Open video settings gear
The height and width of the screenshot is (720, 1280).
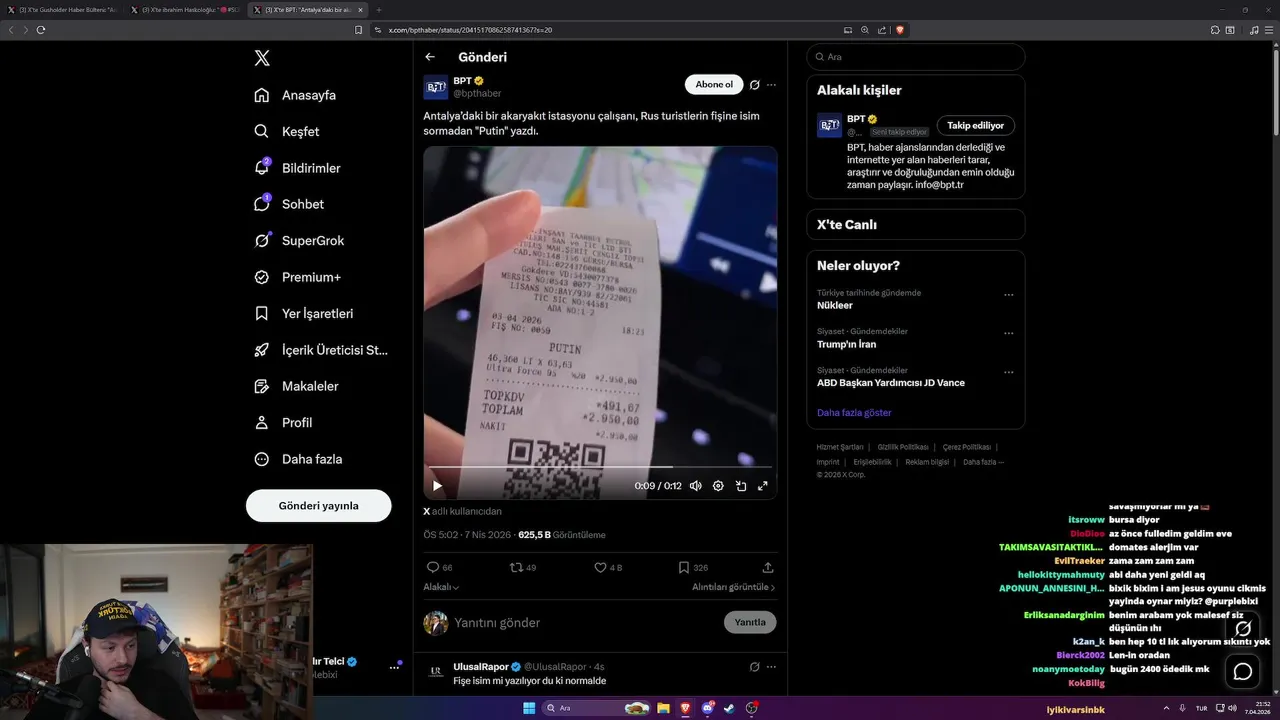(718, 486)
